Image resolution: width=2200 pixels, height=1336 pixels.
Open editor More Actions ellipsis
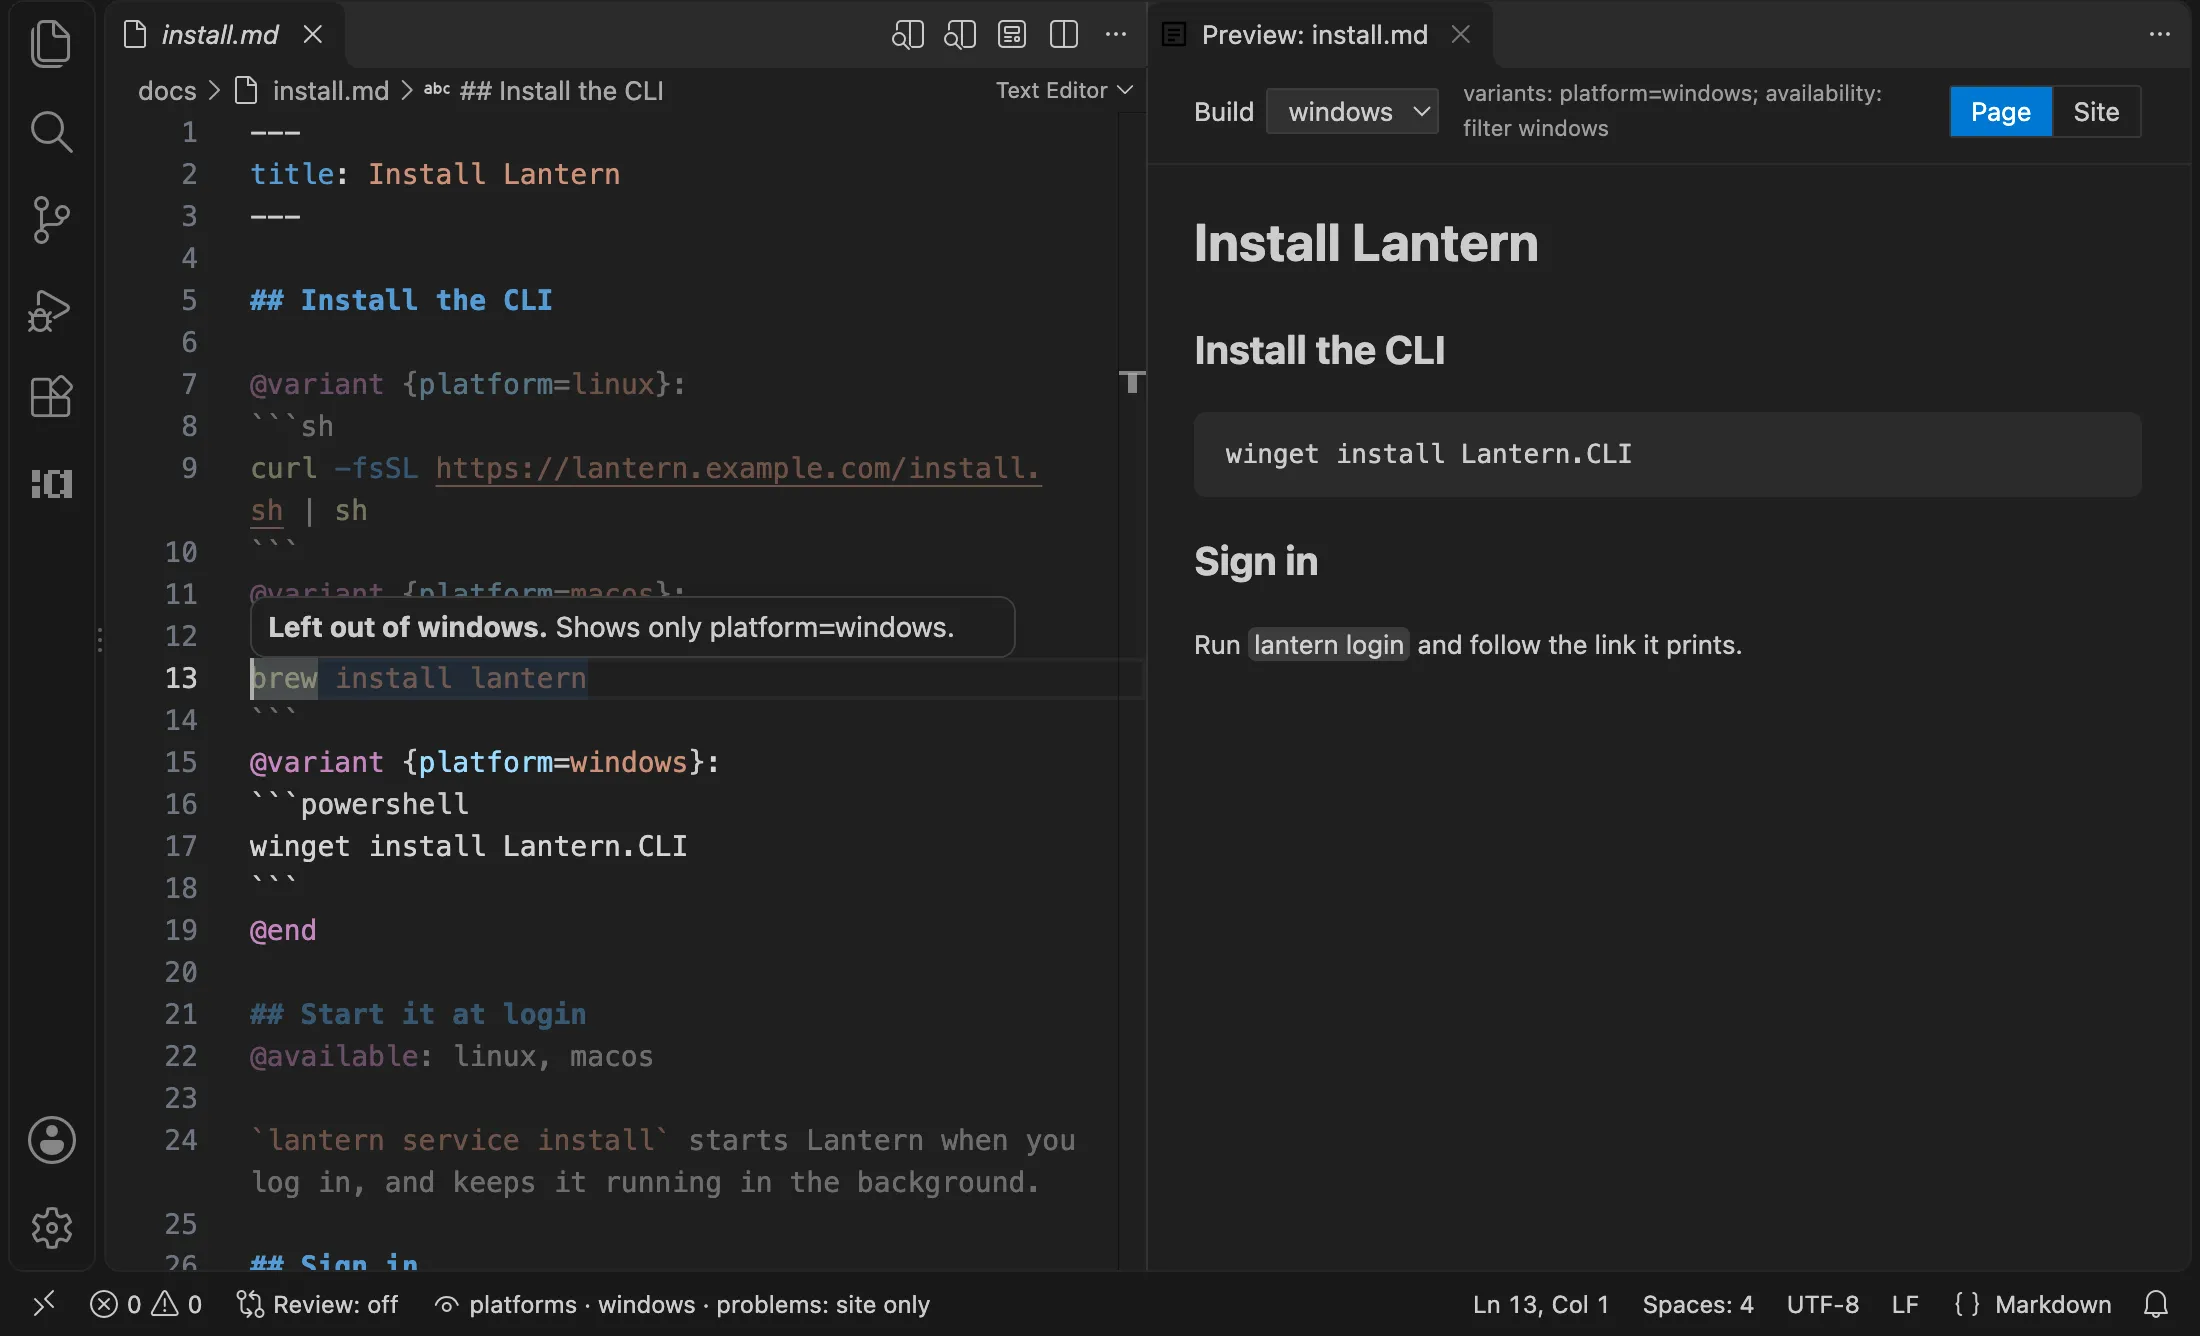click(x=1116, y=35)
